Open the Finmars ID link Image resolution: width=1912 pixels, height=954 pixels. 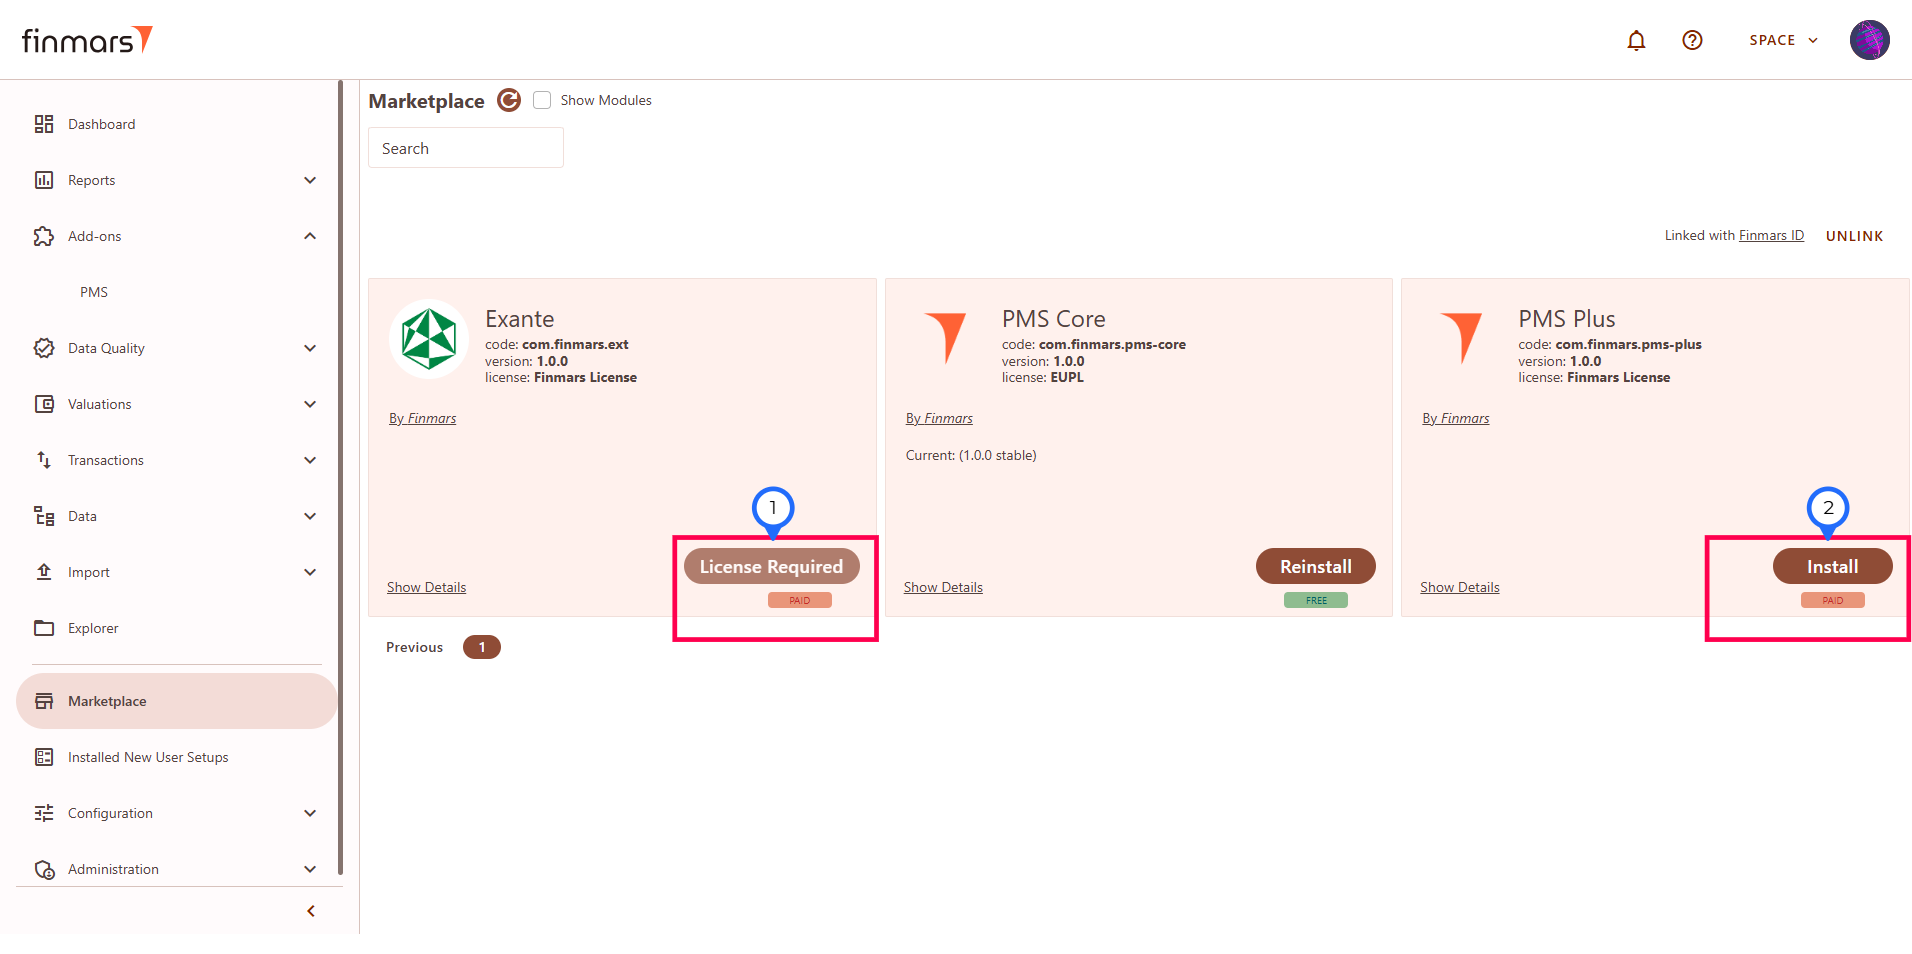coord(1771,236)
